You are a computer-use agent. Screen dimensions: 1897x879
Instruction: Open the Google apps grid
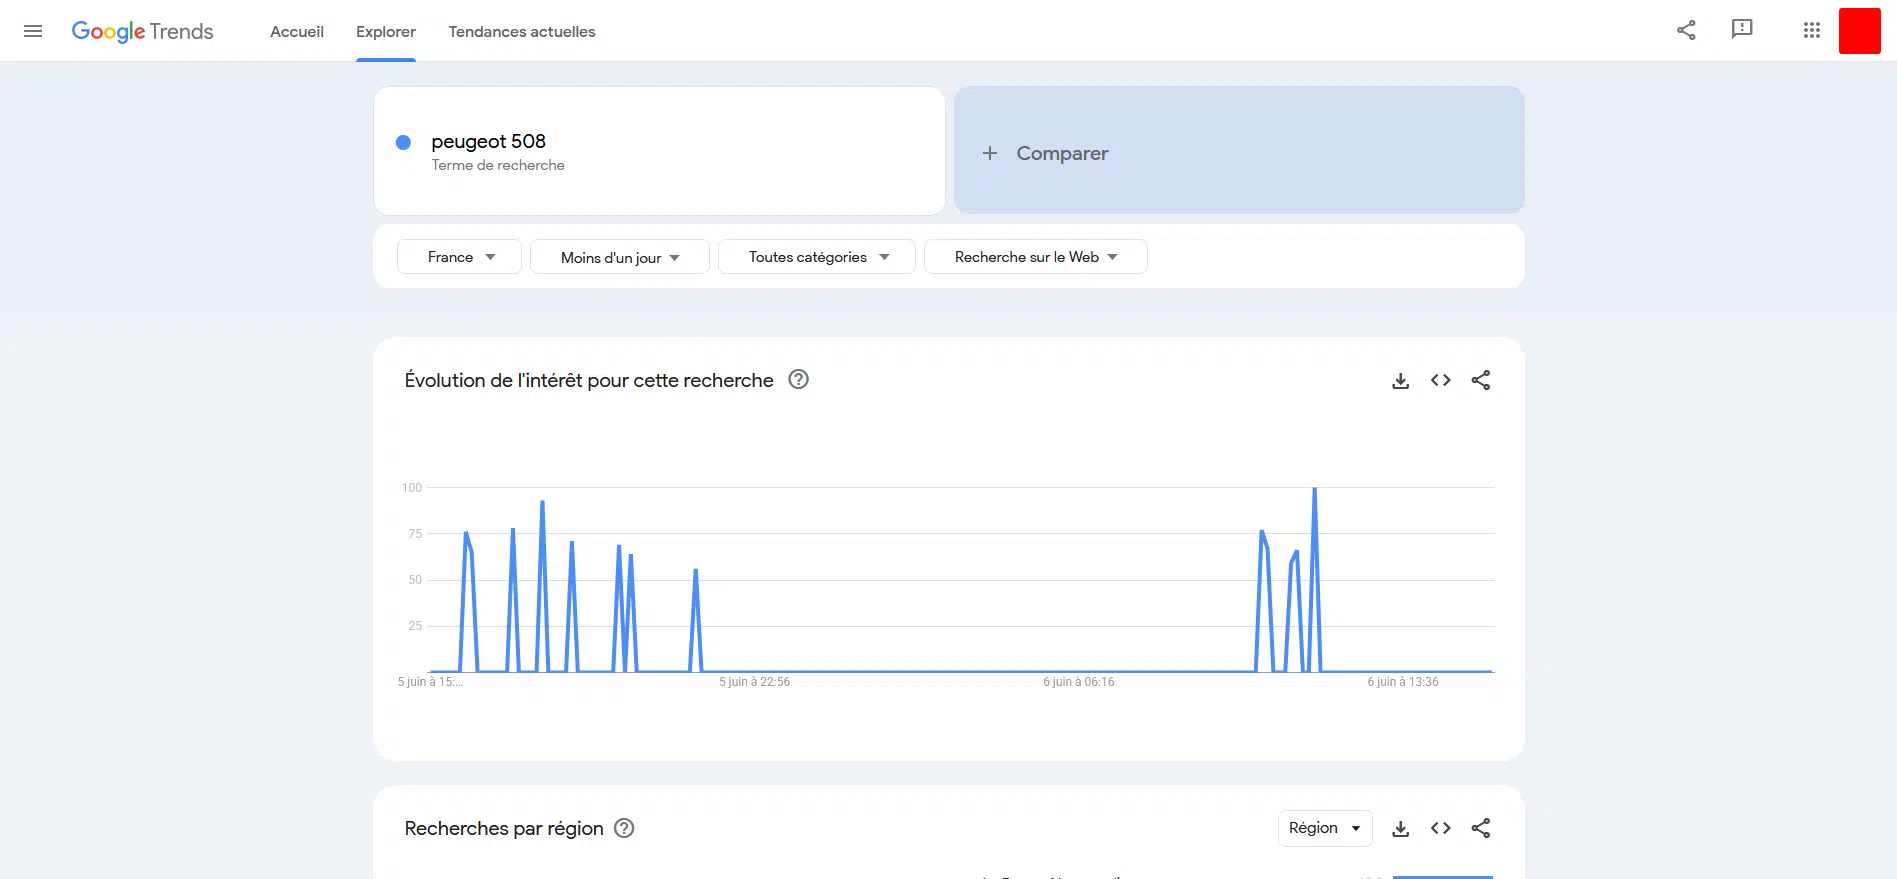click(1811, 30)
